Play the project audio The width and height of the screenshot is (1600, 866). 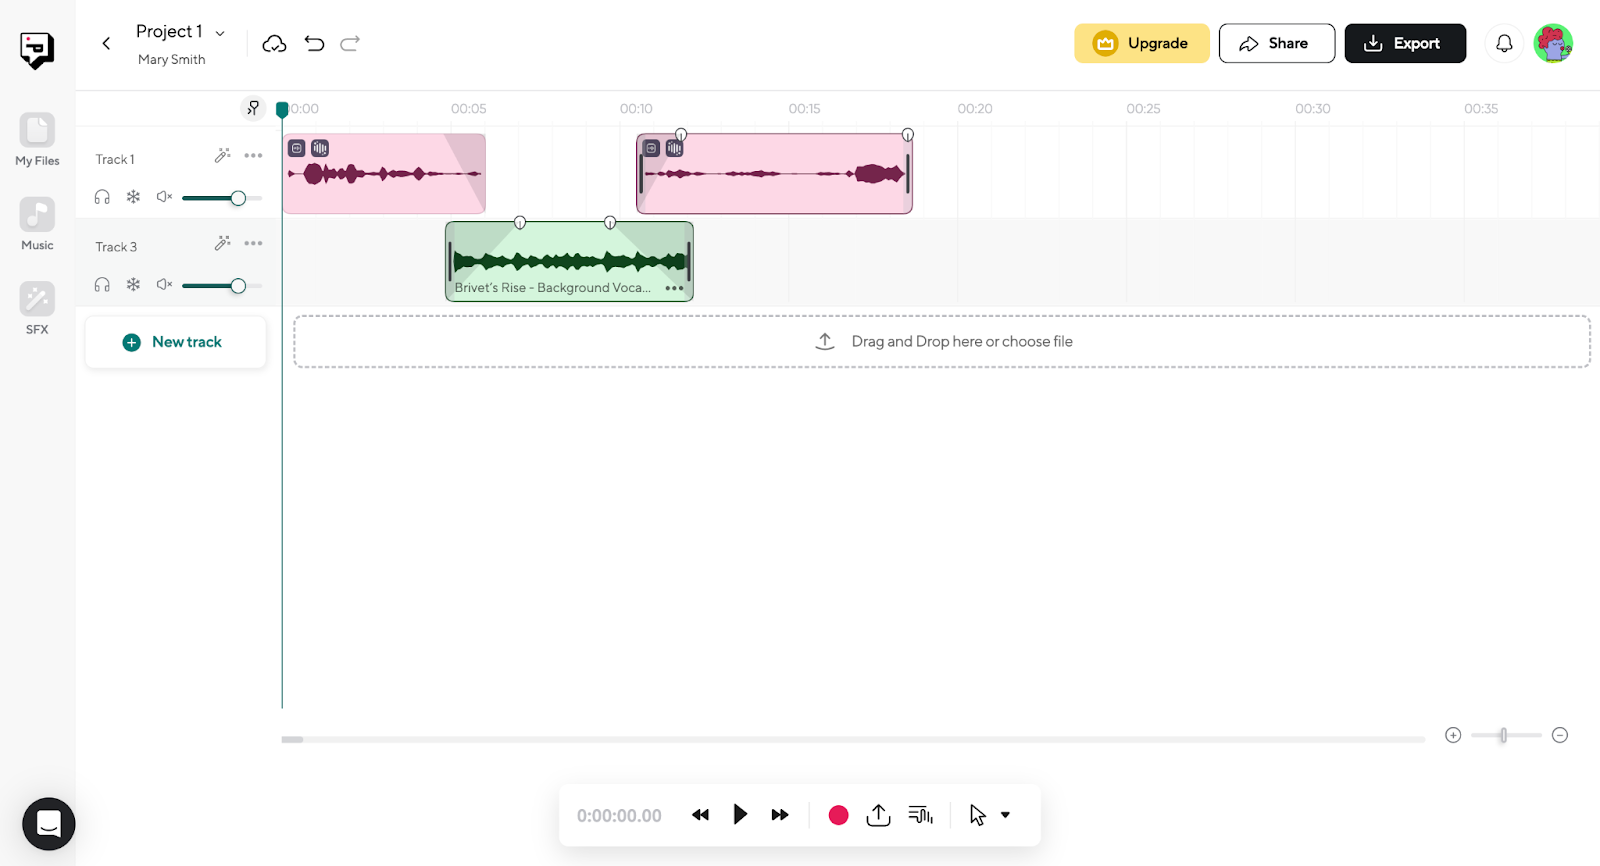point(740,814)
